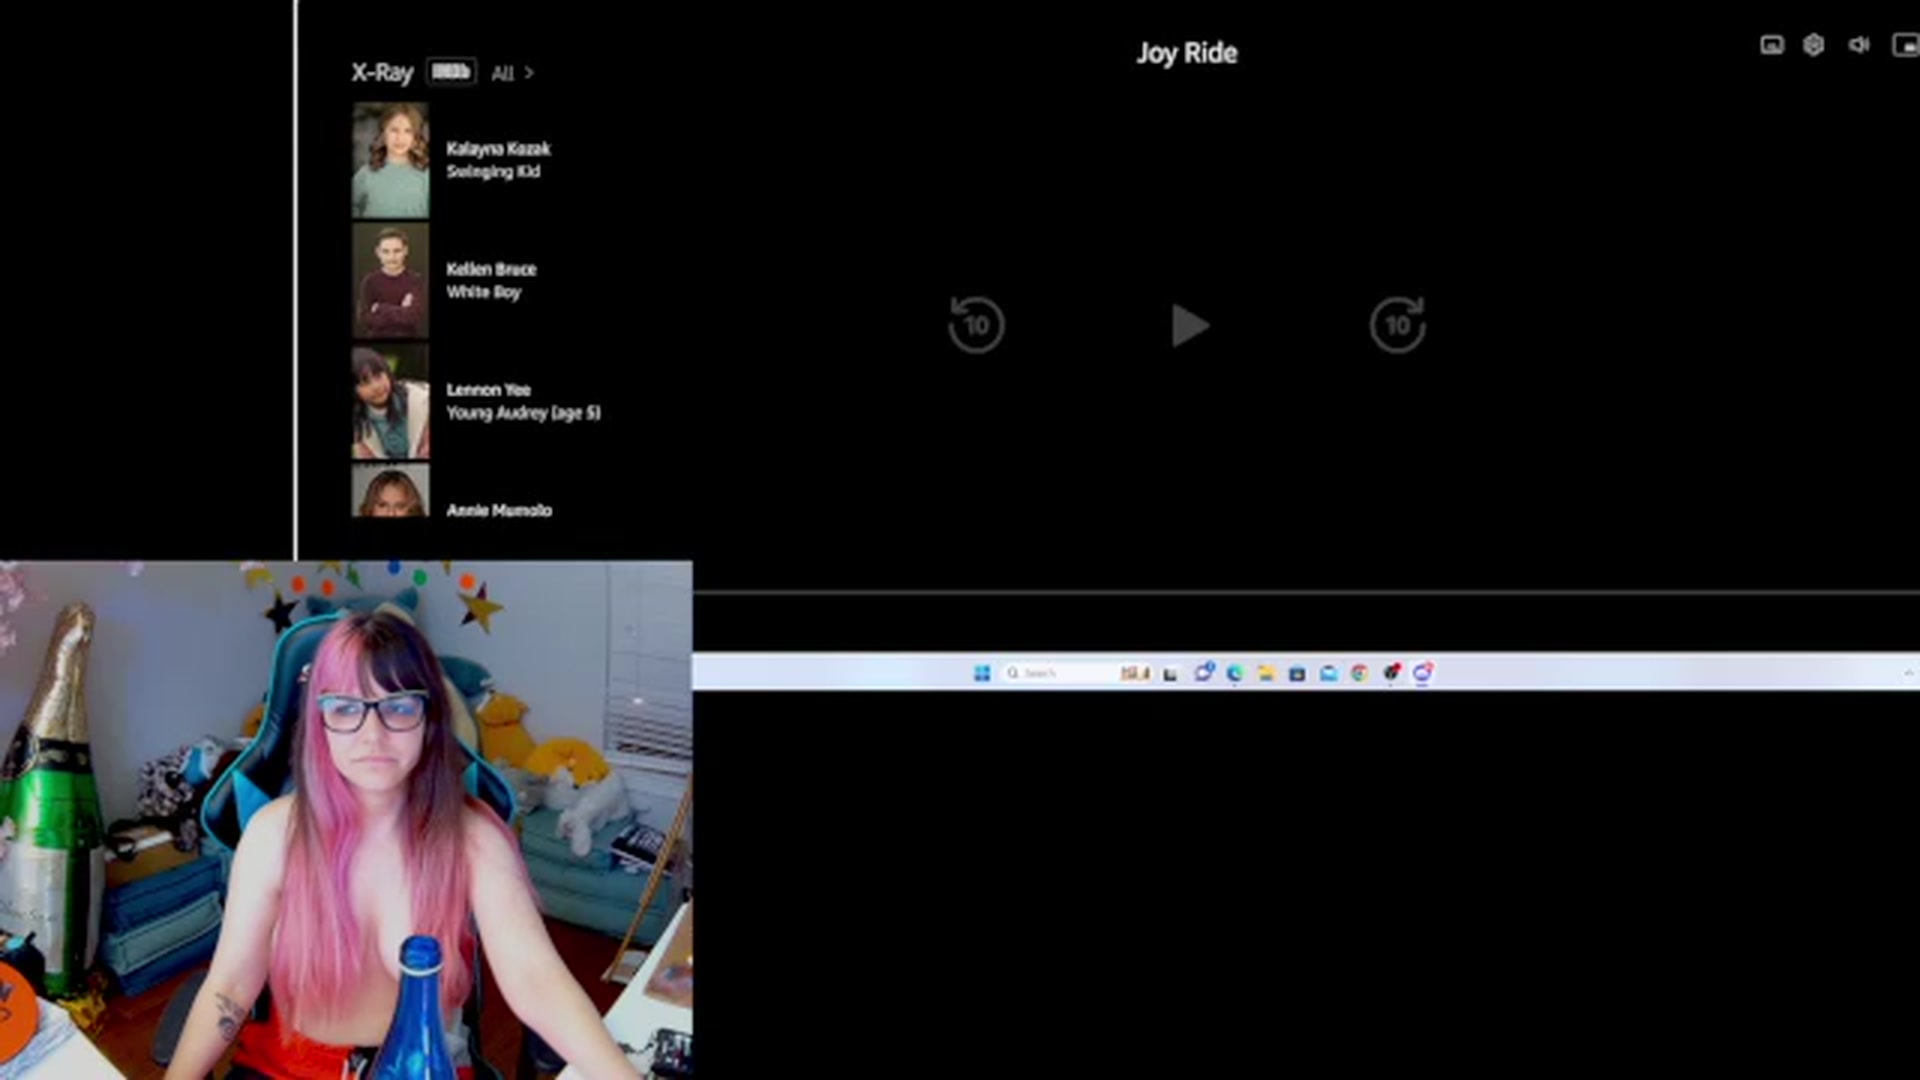
Task: Open the taskbar widget next to Search
Action: click(1135, 673)
